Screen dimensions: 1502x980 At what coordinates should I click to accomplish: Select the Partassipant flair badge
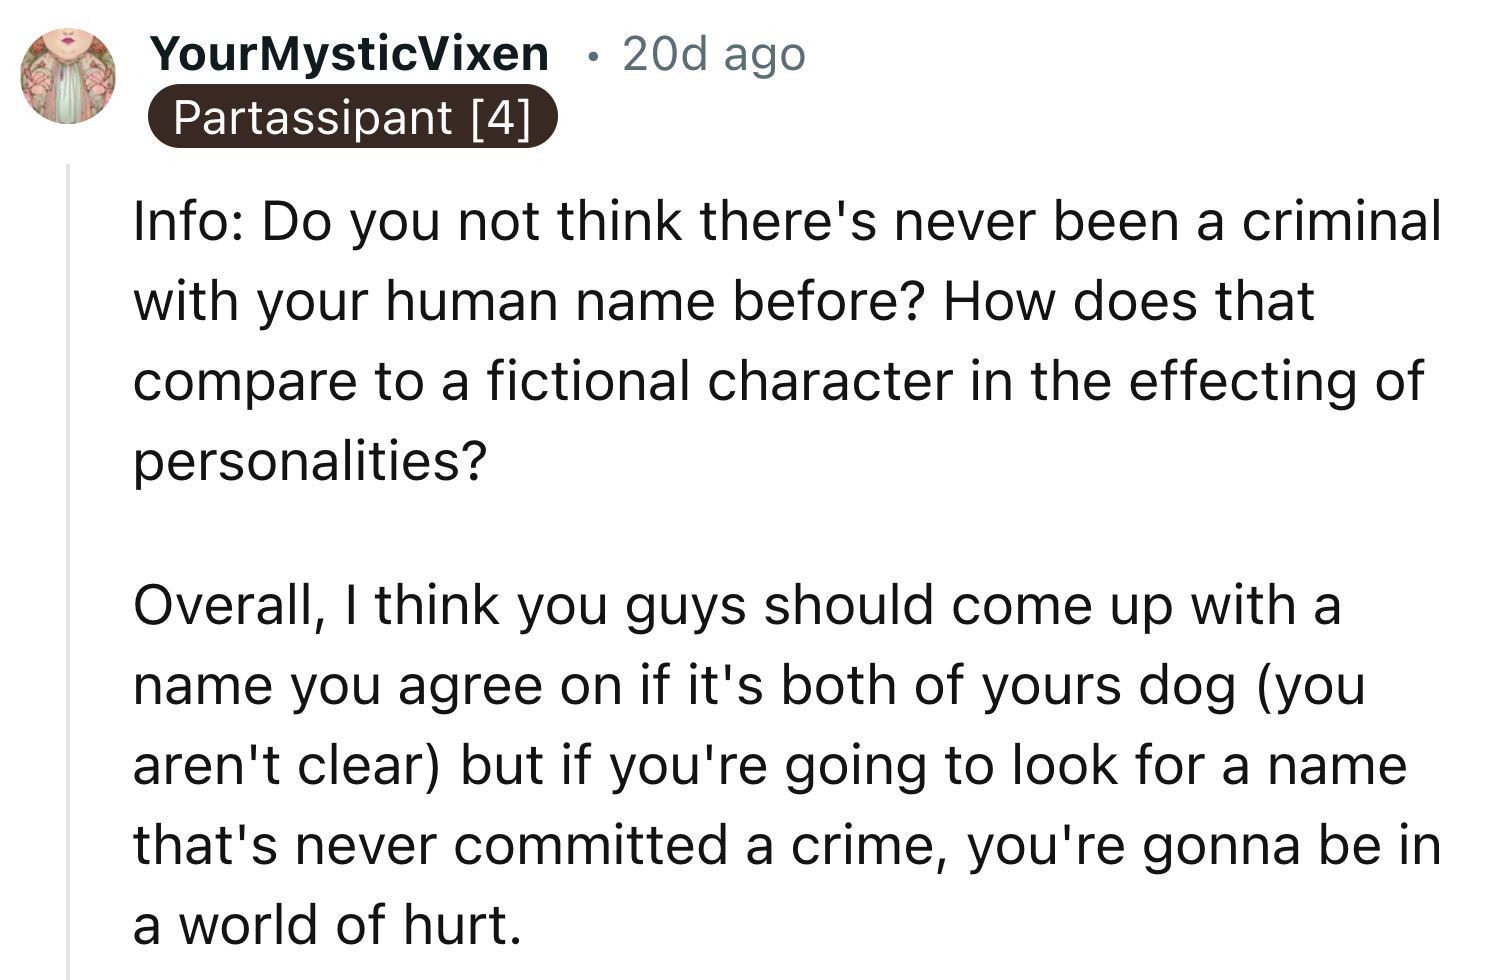pyautogui.click(x=351, y=118)
